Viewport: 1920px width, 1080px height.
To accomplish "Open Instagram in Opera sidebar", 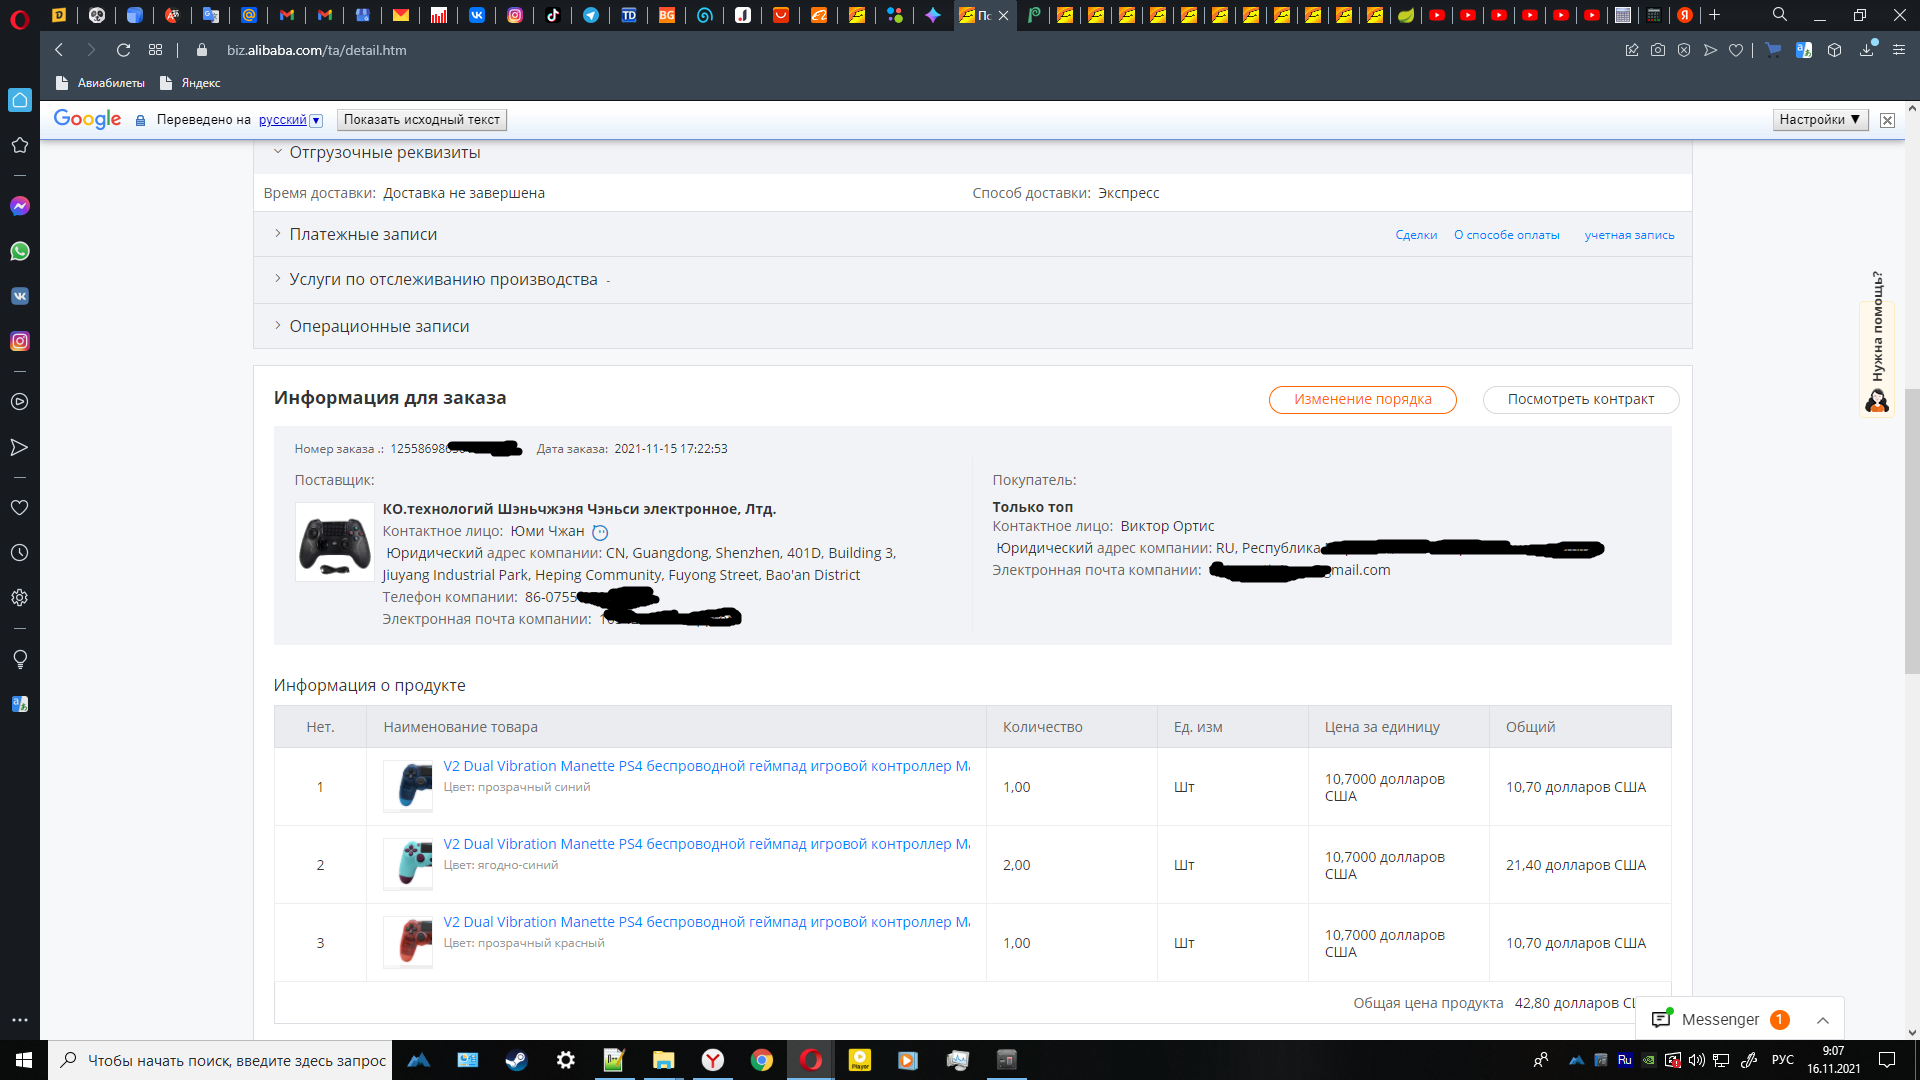I will (20, 341).
